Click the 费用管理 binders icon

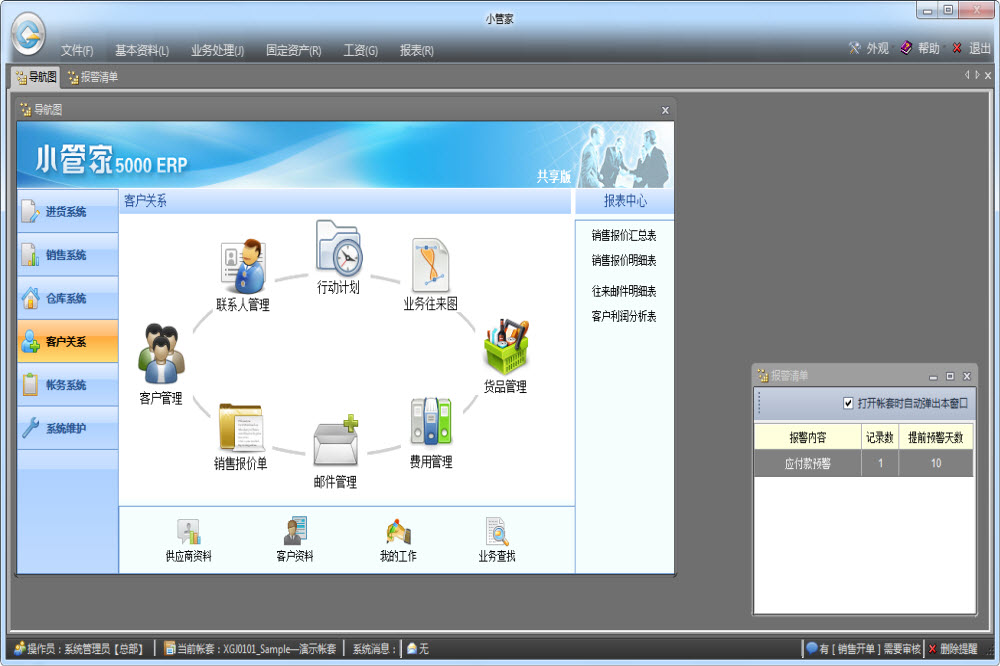pyautogui.click(x=430, y=423)
